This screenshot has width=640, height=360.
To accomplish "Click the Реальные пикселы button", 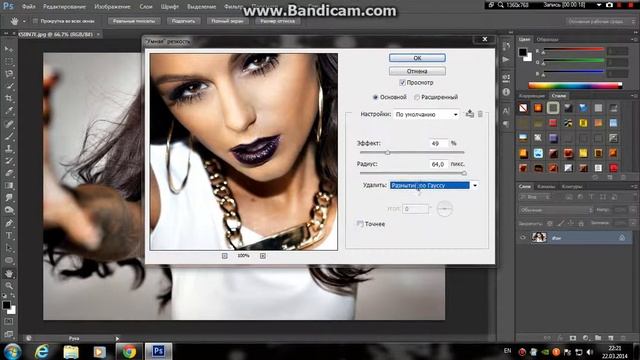I will (134, 21).
